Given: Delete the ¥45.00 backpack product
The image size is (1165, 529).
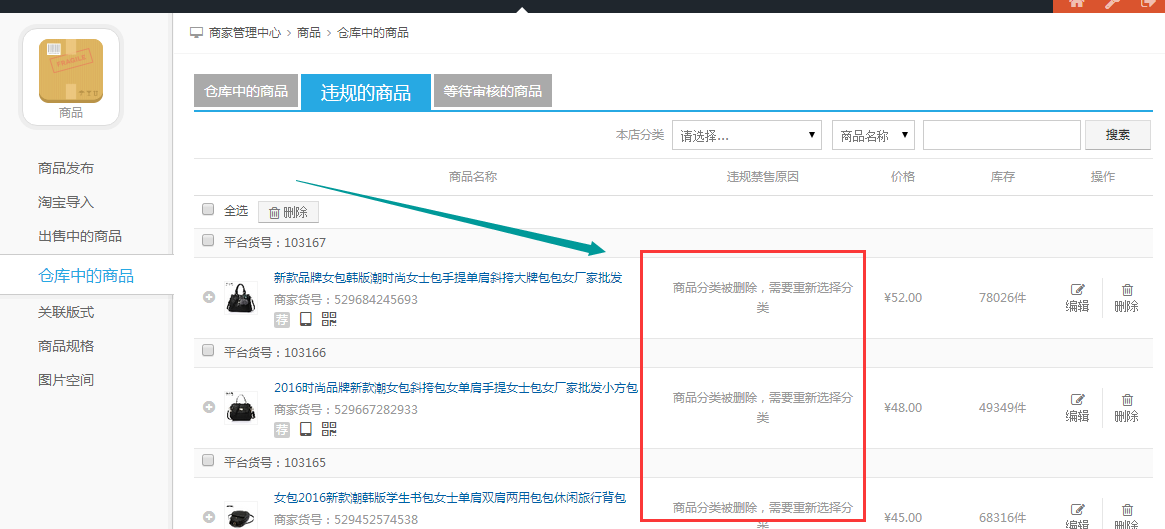Looking at the screenshot, I should tap(1126, 516).
